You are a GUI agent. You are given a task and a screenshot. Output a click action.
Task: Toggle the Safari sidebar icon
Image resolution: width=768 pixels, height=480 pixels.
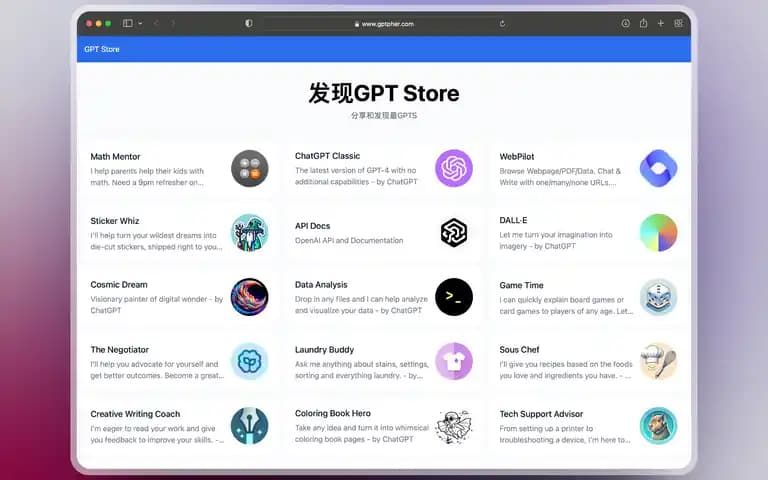coord(128,23)
